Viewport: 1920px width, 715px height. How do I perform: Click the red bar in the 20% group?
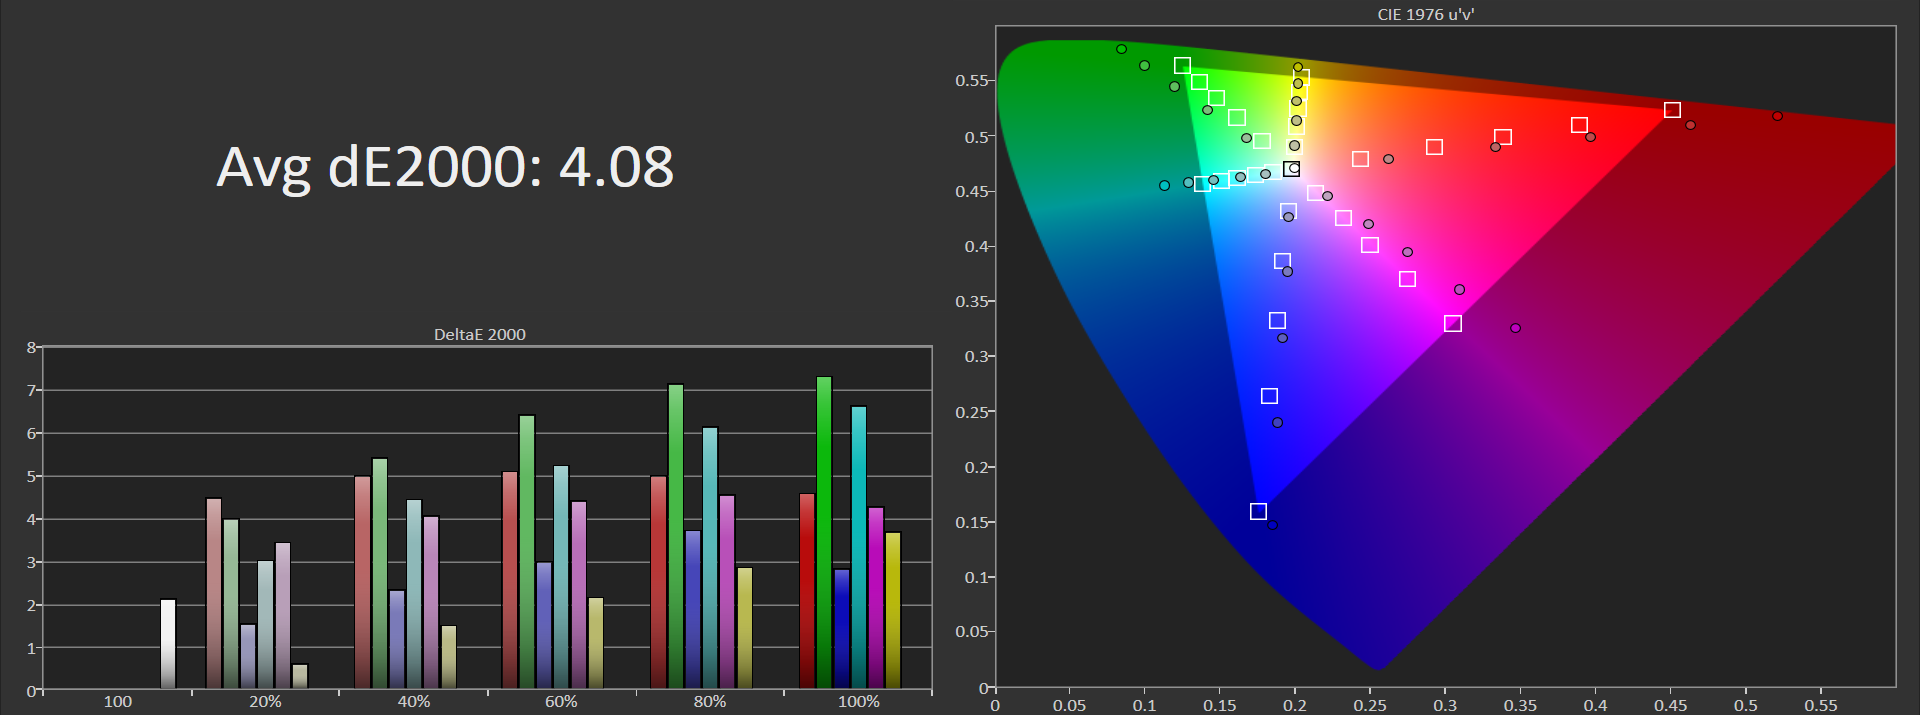pos(213,593)
